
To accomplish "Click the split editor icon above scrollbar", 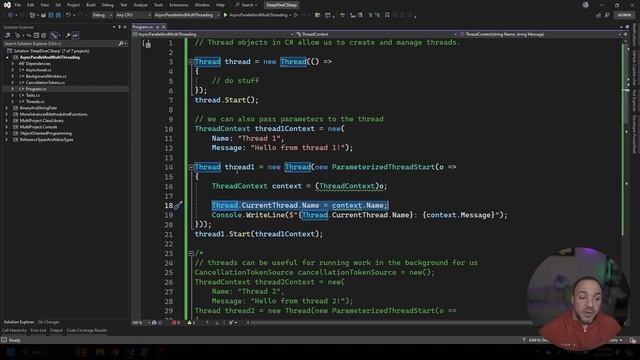I will coord(625,34).
